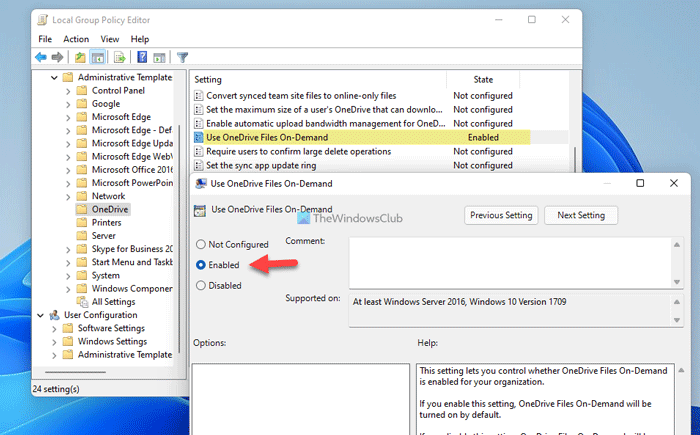The width and height of the screenshot is (700, 435).
Task: Open the View menu
Action: (x=109, y=39)
